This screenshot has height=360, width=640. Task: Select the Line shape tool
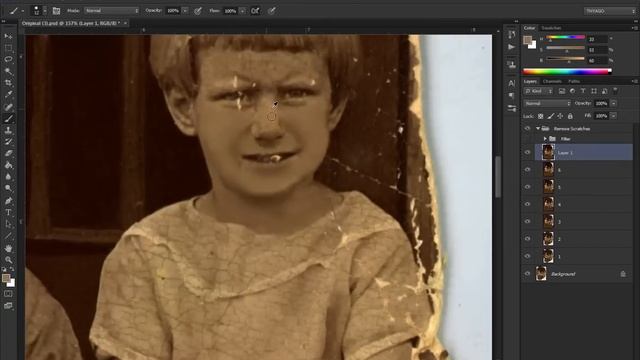click(x=8, y=236)
